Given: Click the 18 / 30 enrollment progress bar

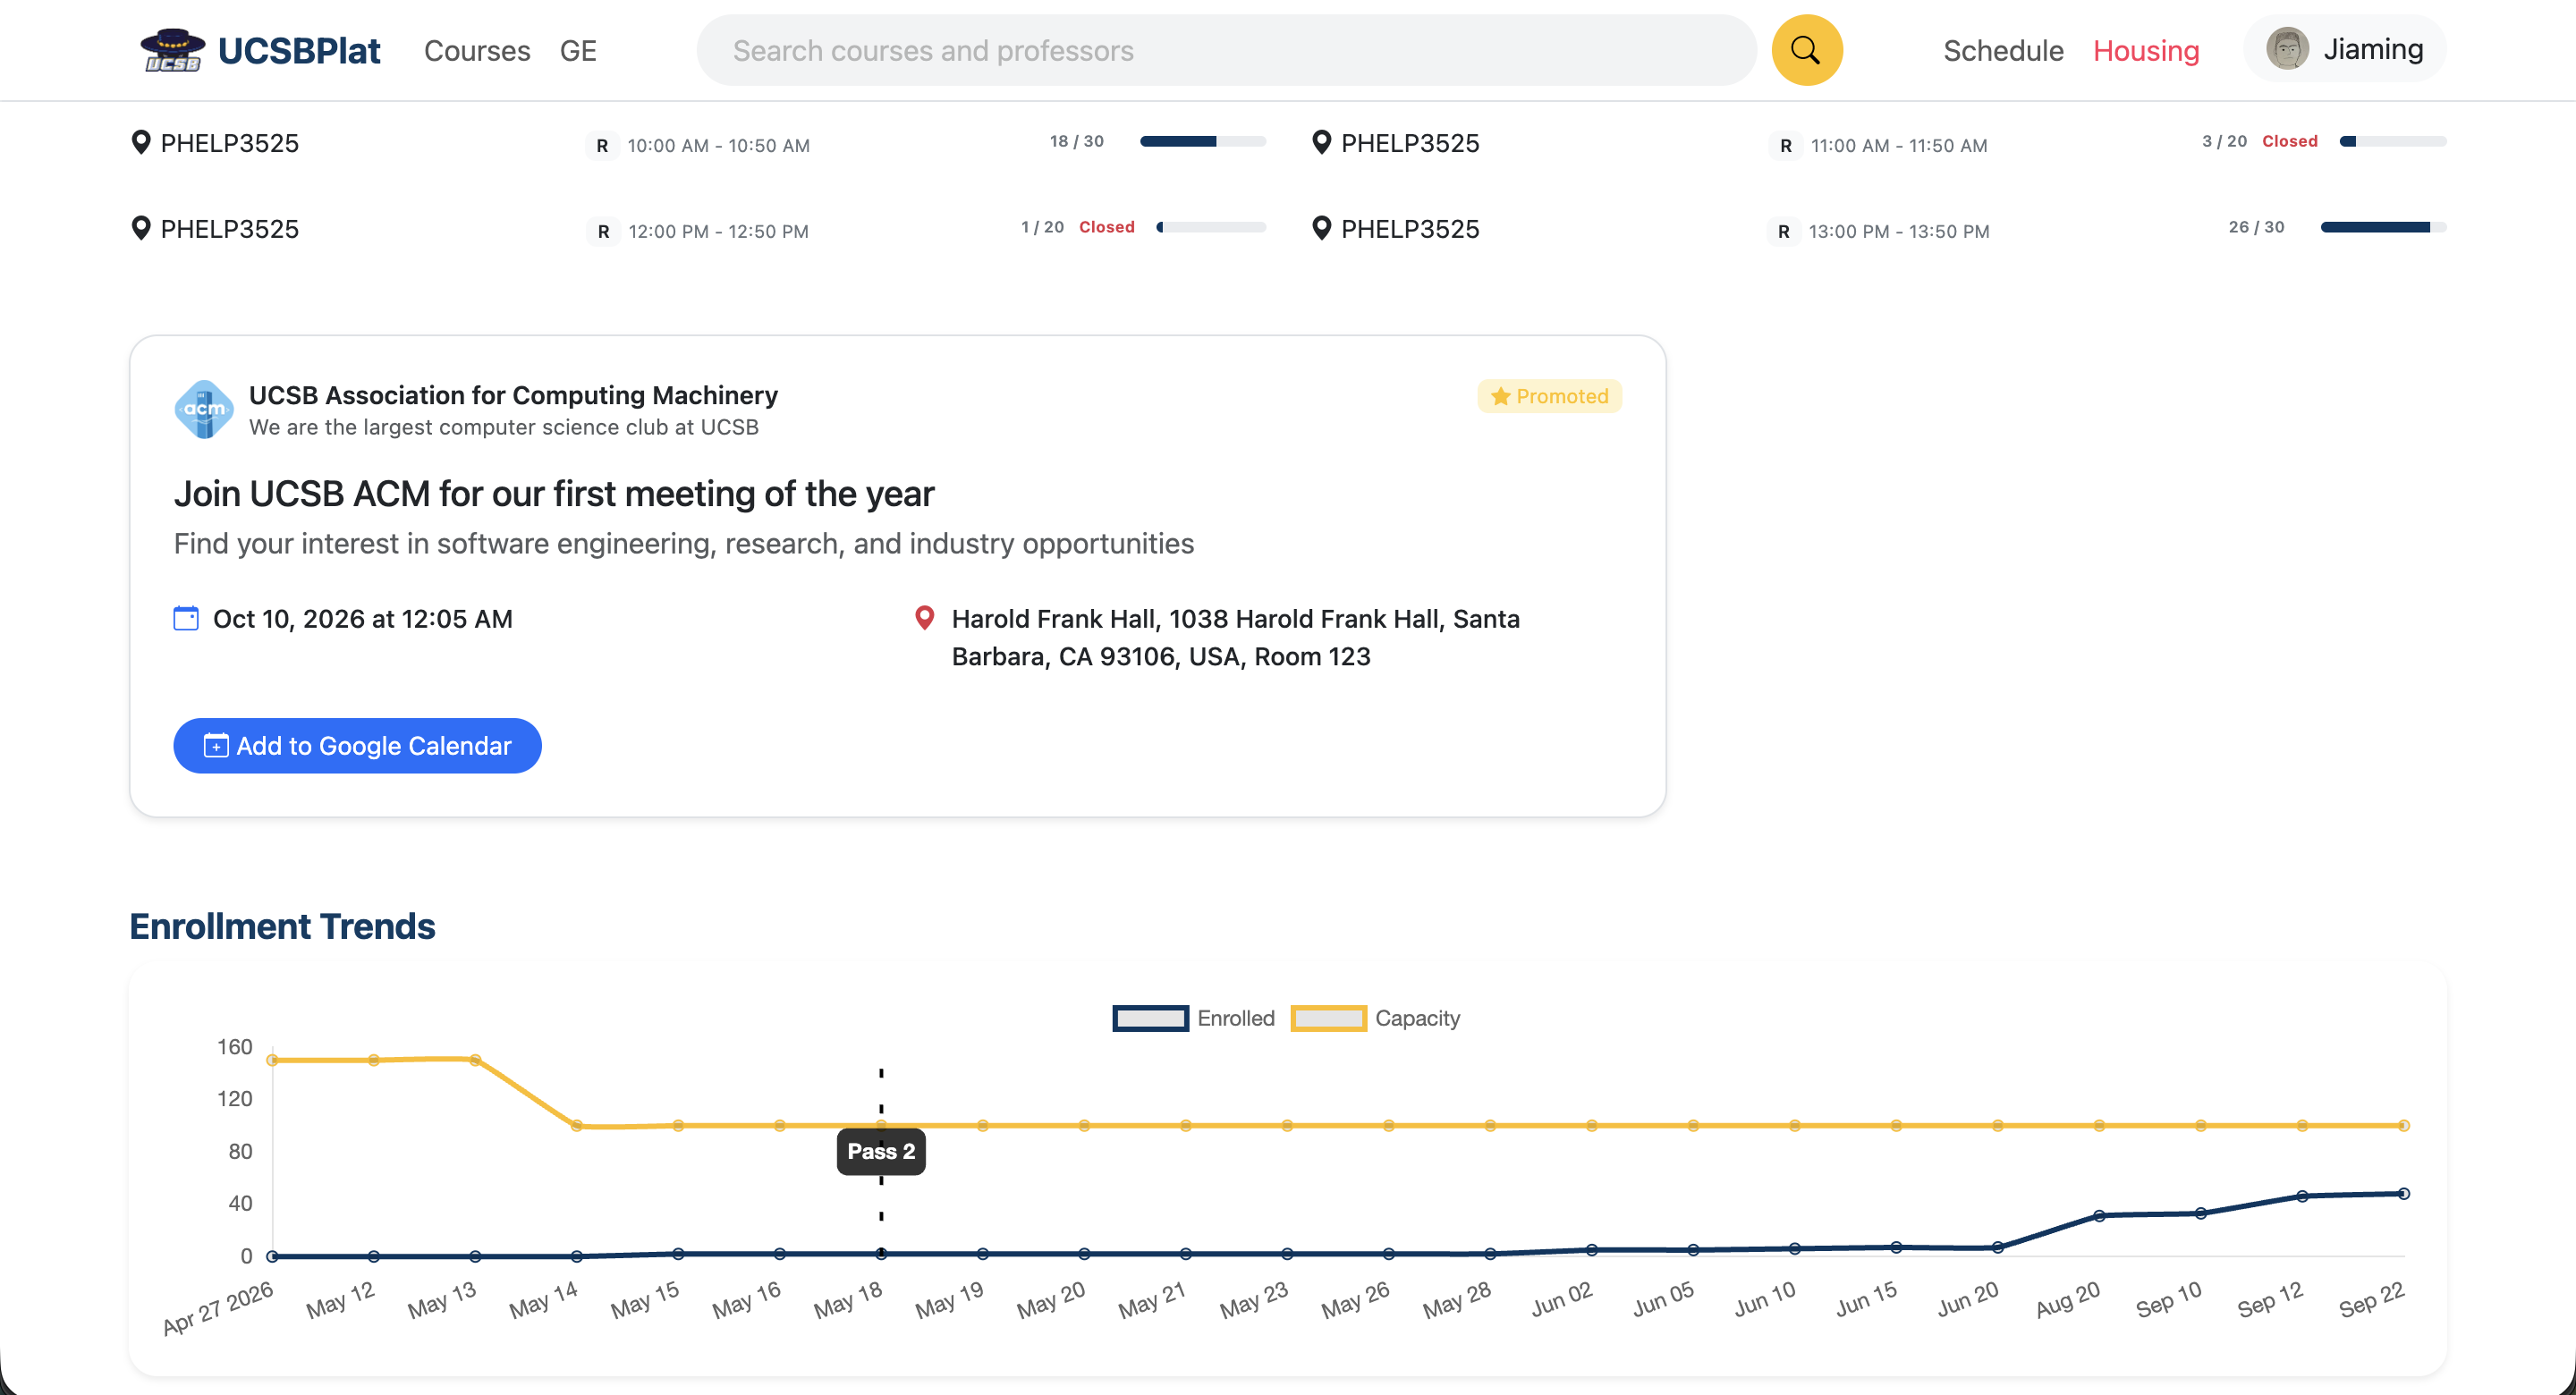Looking at the screenshot, I should (1202, 141).
